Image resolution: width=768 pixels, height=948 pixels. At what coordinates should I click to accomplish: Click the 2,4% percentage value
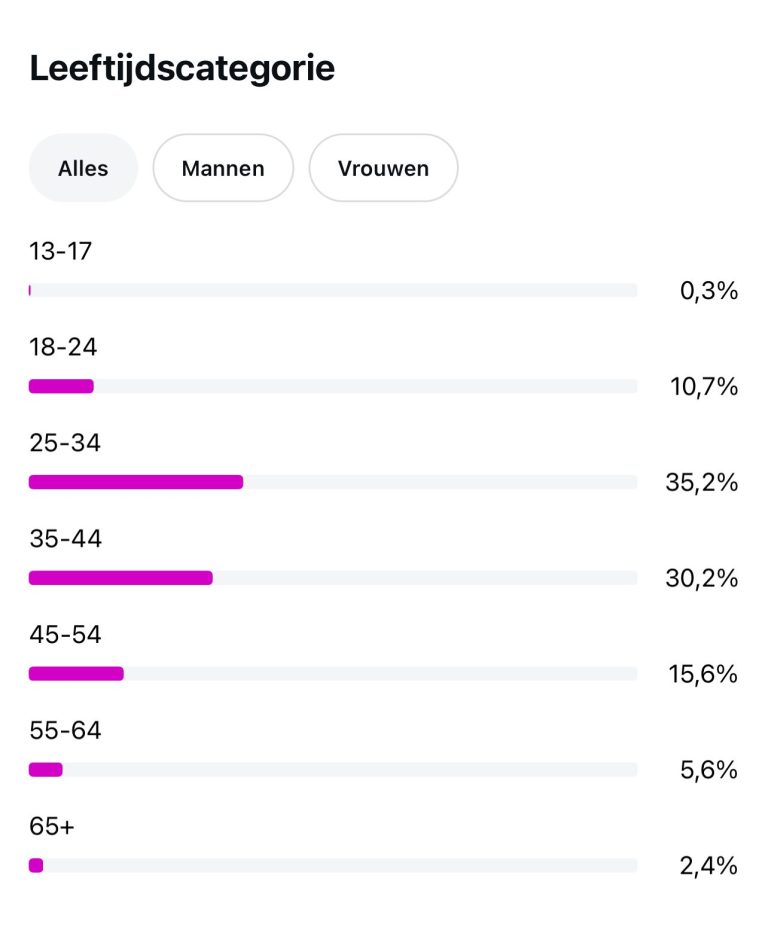(x=709, y=866)
